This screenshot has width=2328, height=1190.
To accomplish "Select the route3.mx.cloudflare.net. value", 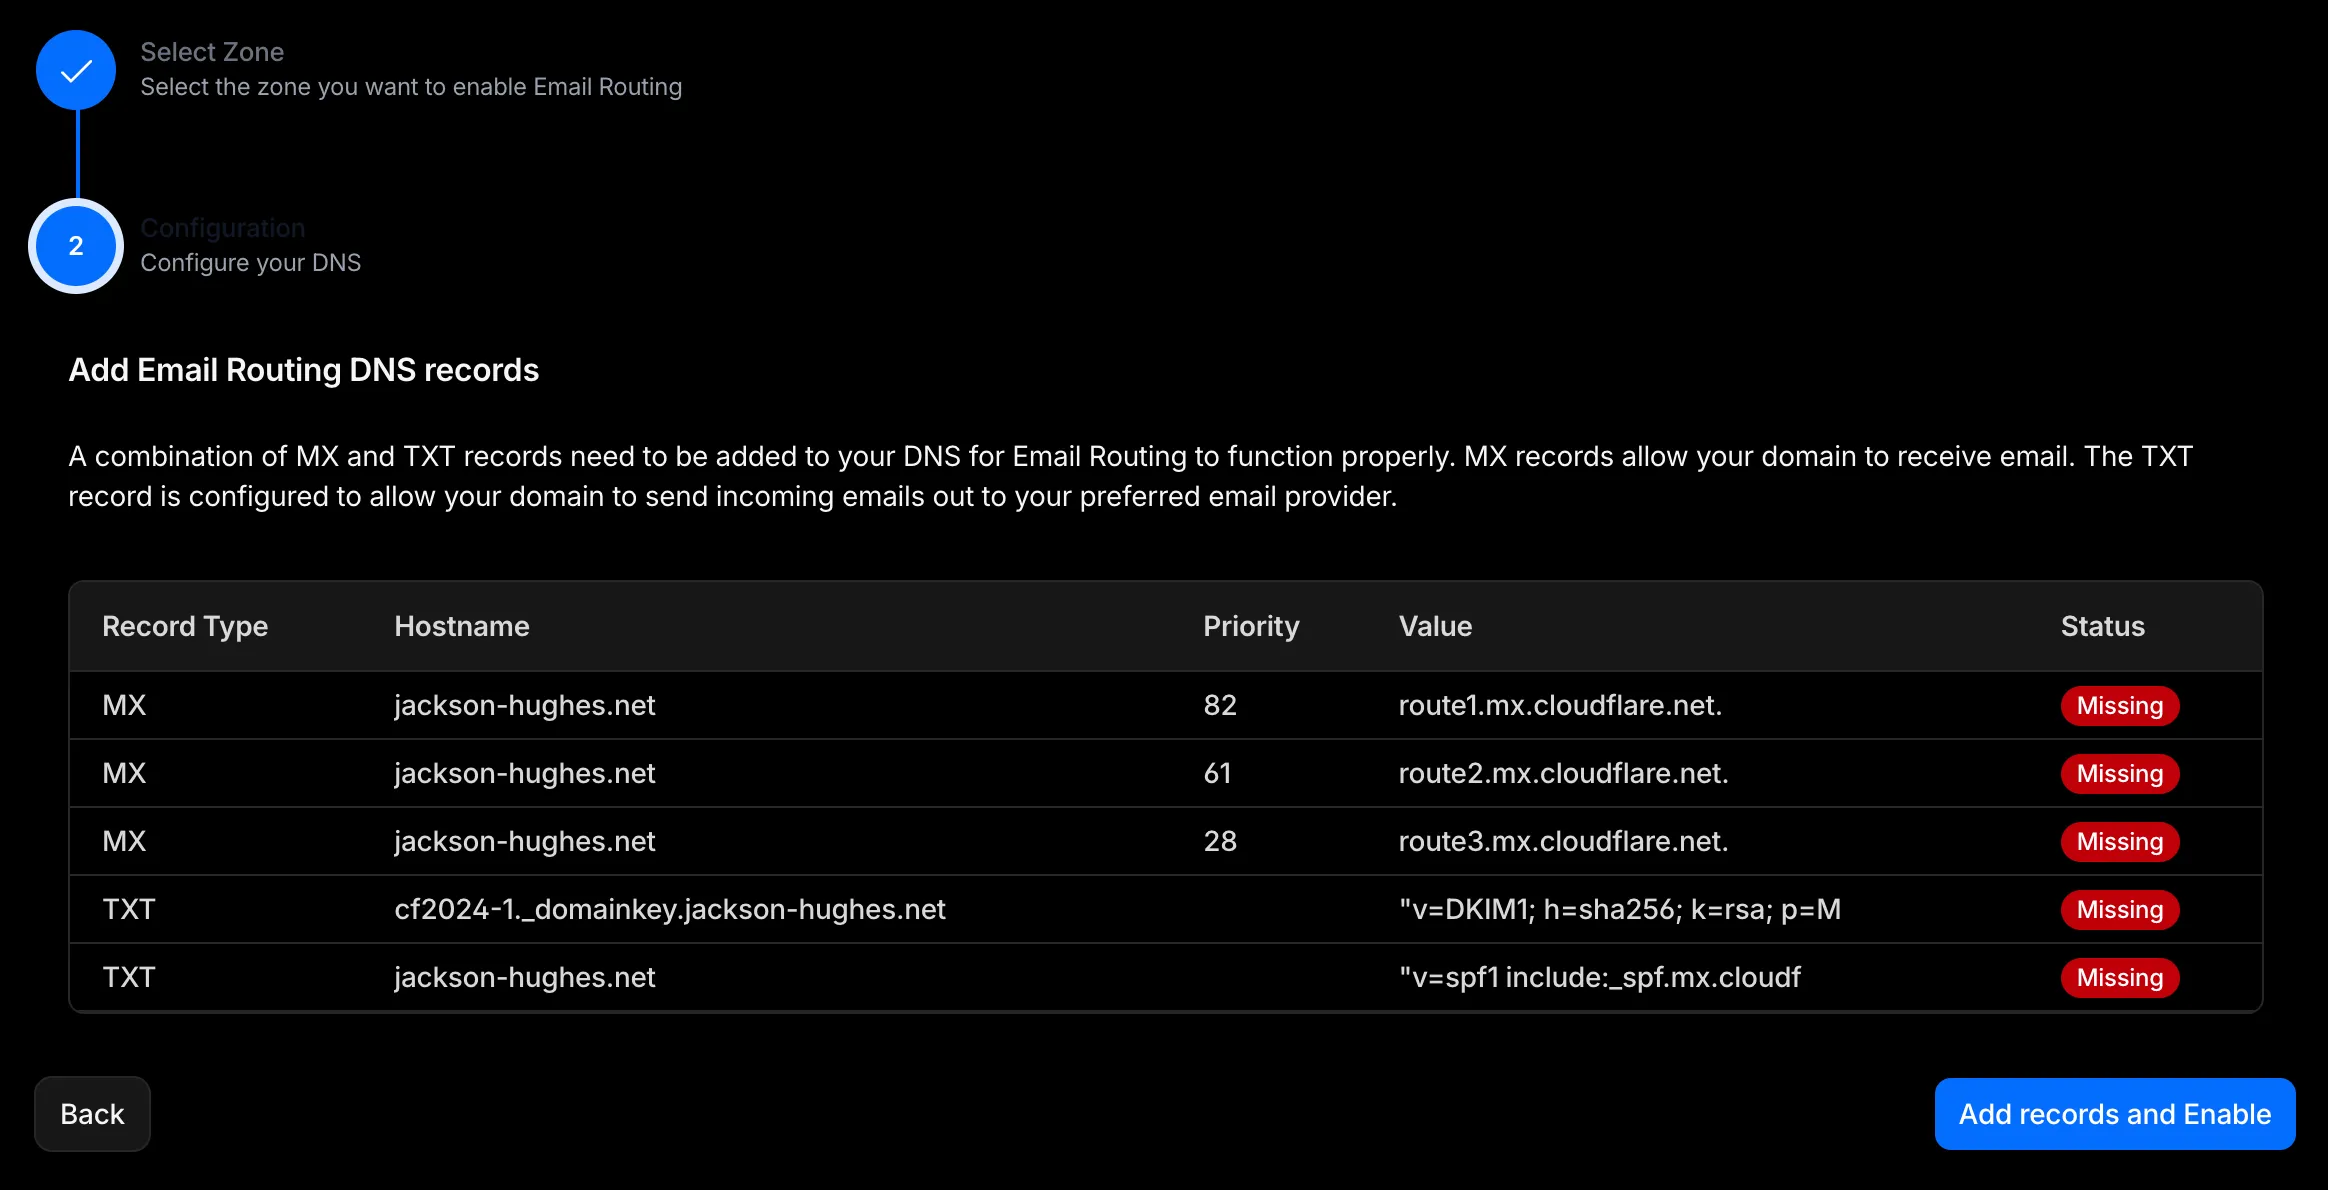I will pos(1563,842).
